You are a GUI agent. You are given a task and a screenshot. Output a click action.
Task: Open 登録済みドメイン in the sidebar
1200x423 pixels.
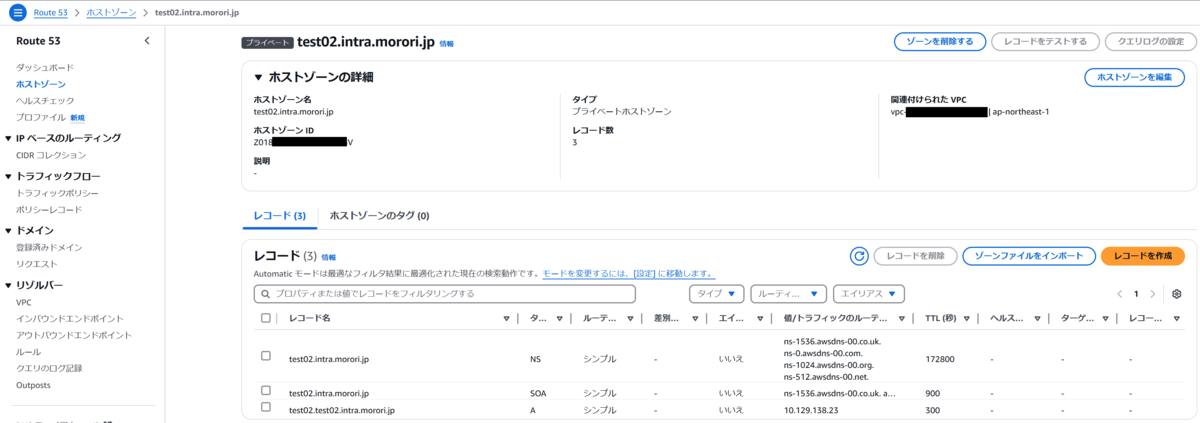49,247
